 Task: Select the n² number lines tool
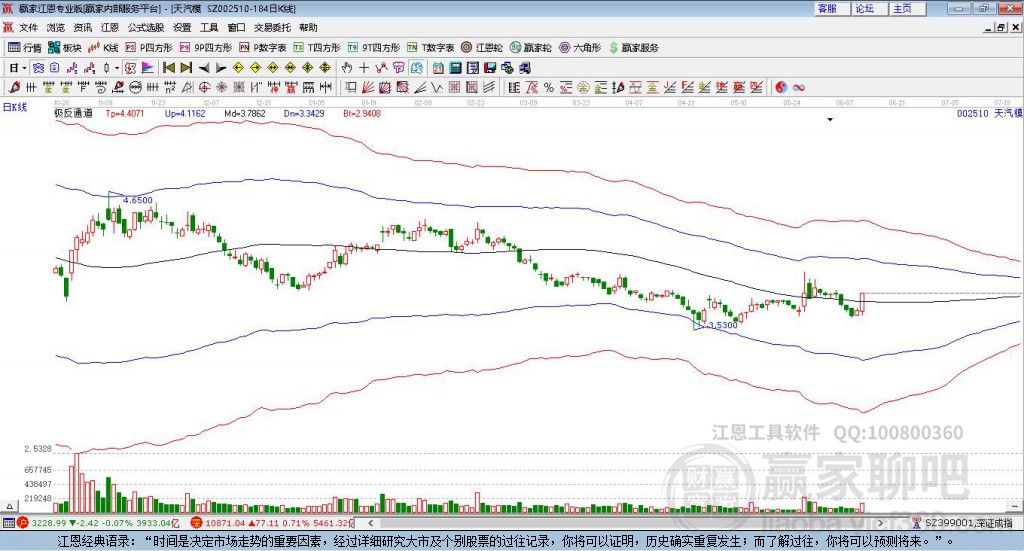pyautogui.click(x=170, y=87)
